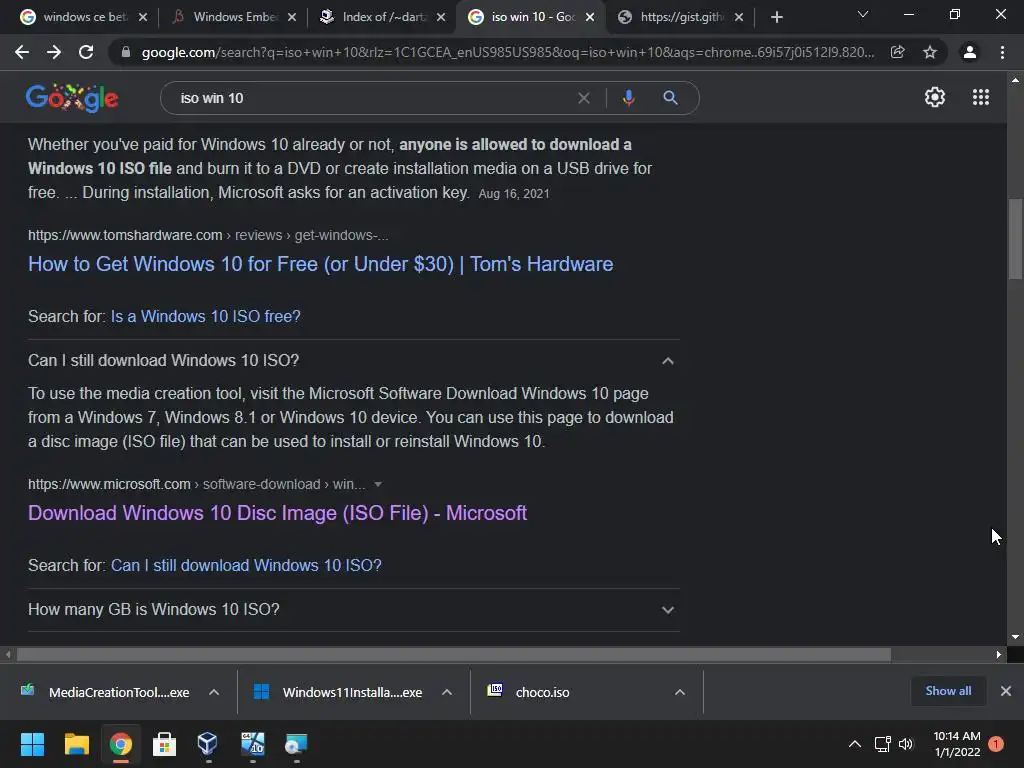Go to the Google homepage via logo
This screenshot has height=768, width=1024.
[x=72, y=98]
